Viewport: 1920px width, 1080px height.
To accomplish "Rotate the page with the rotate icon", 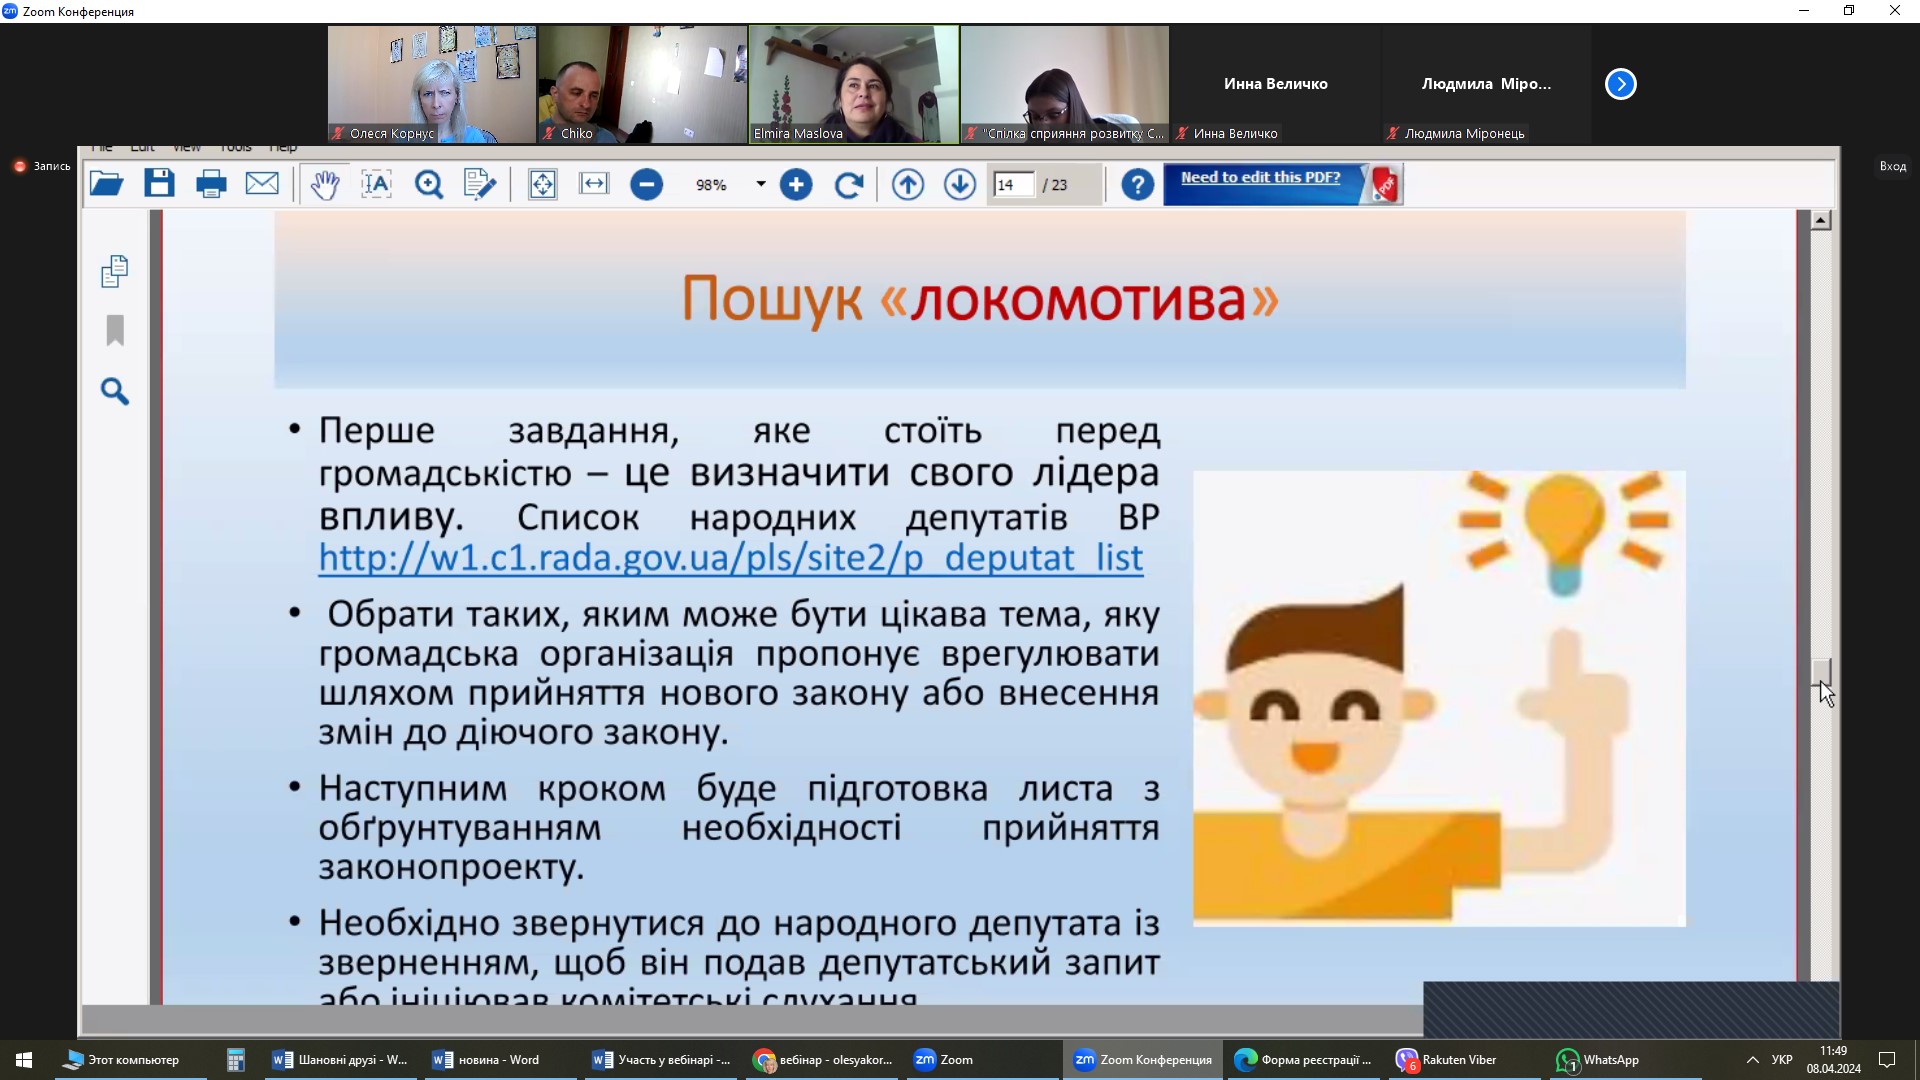I will pyautogui.click(x=849, y=185).
